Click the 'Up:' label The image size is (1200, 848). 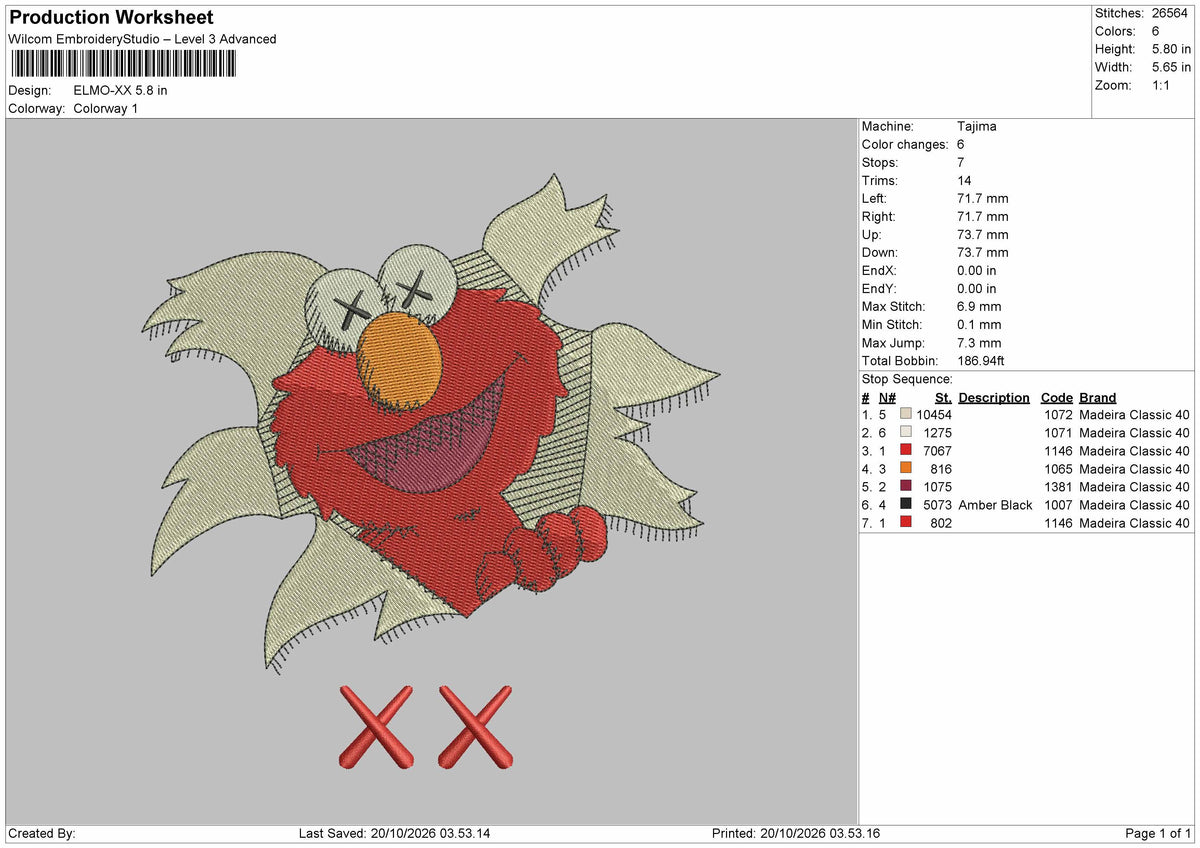(x=871, y=234)
